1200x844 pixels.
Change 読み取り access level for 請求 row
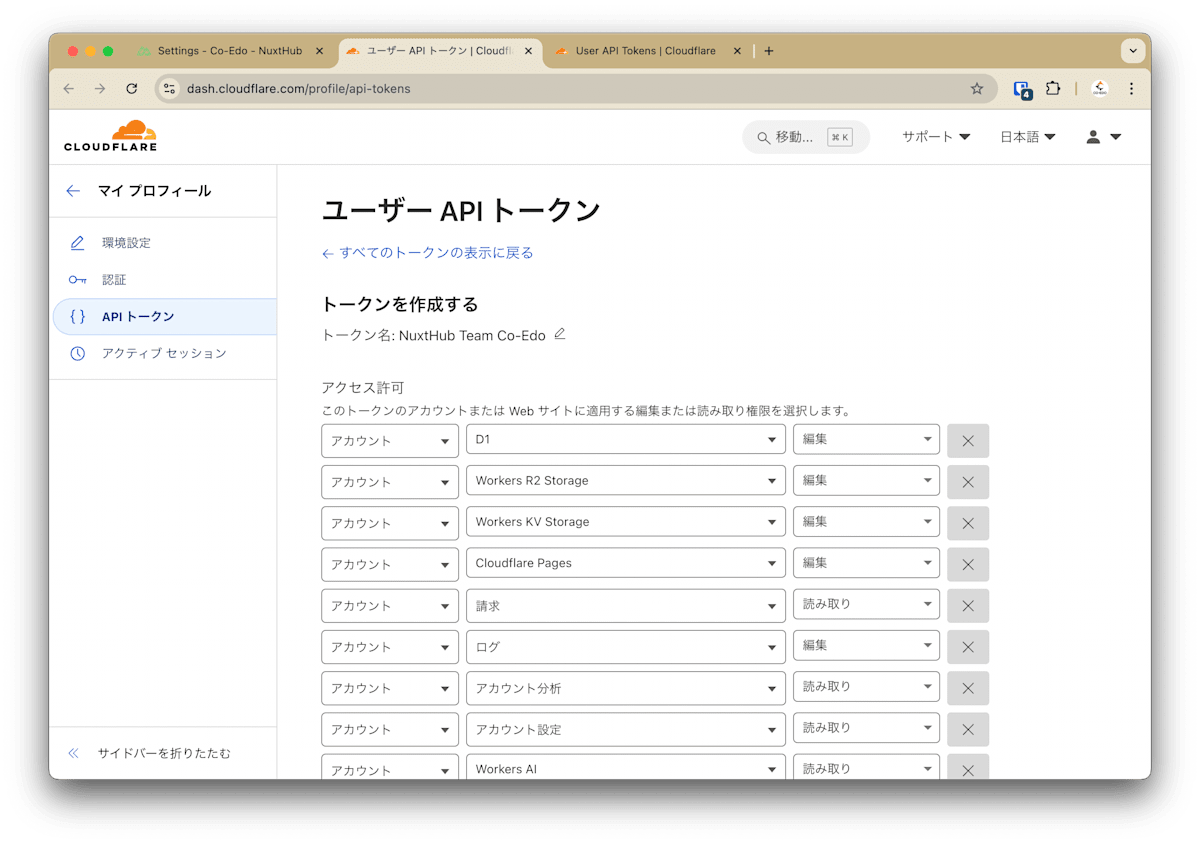[866, 604]
